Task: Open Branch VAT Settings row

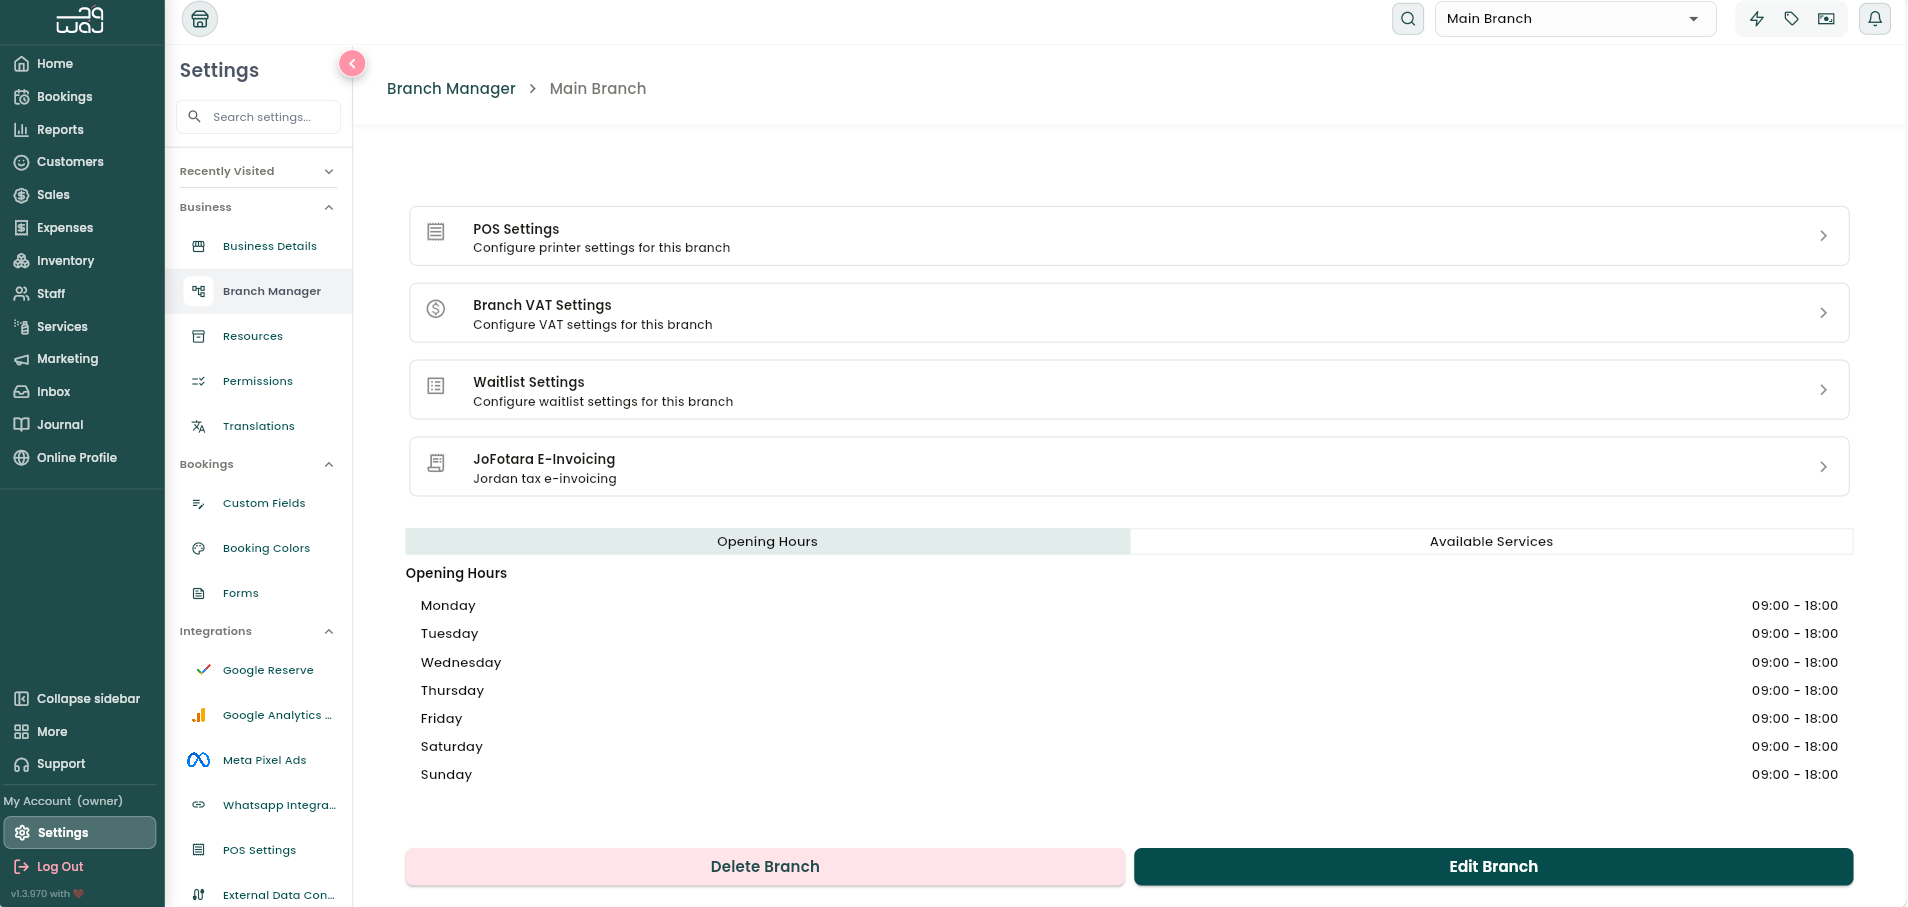Action: click(1129, 313)
